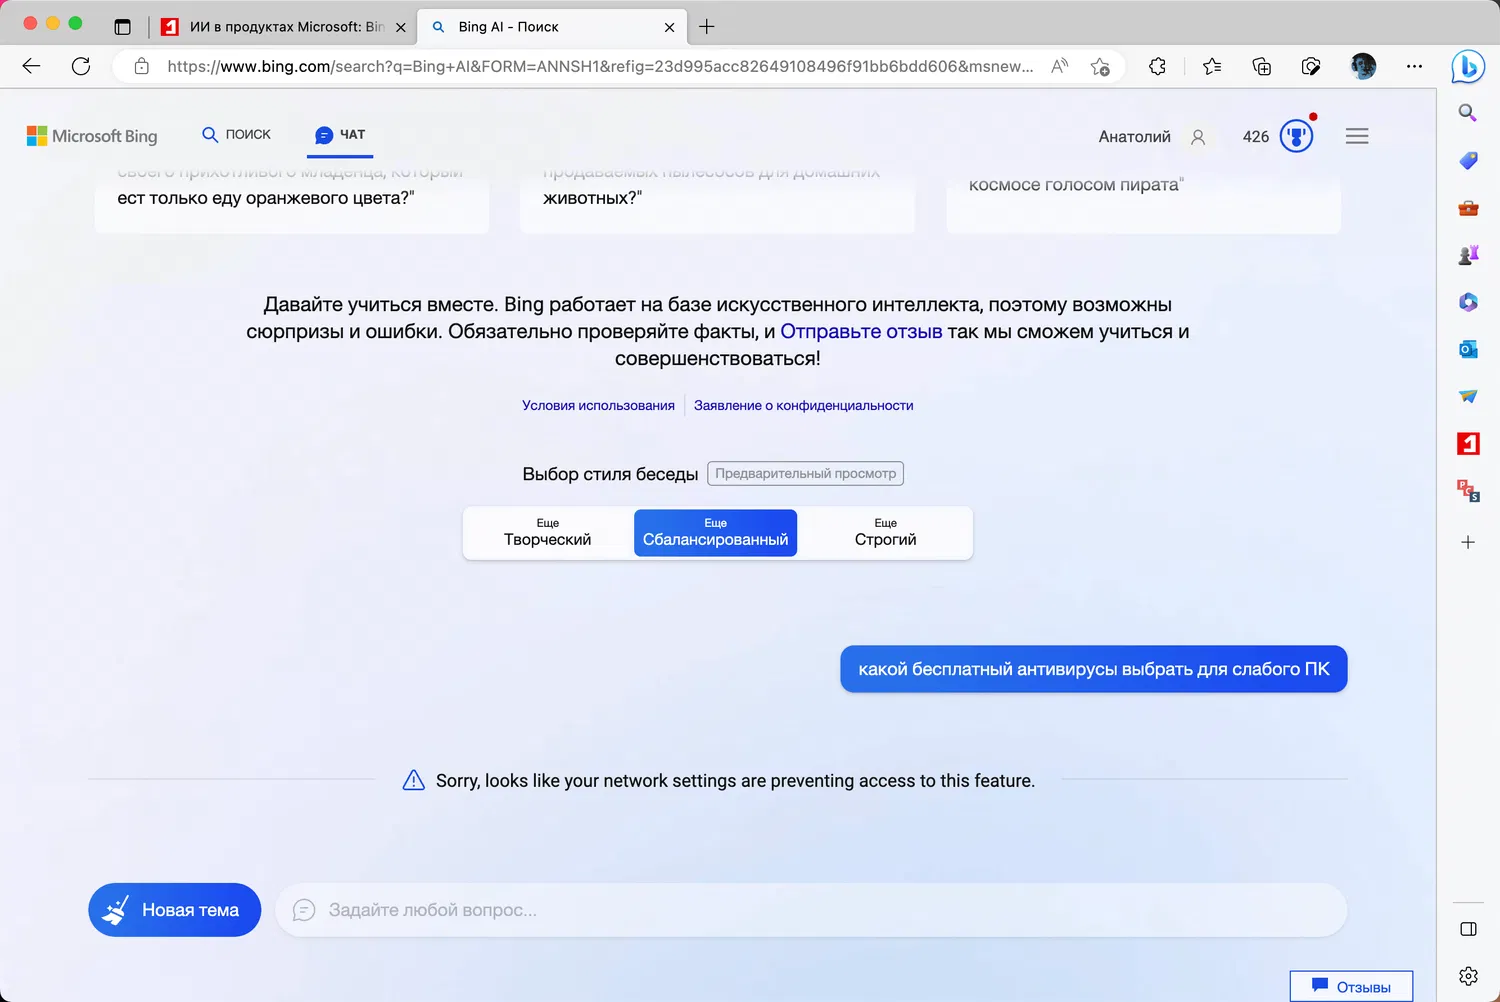Click the Предварительный просмотр badge
The height and width of the screenshot is (1002, 1500).
click(x=806, y=474)
